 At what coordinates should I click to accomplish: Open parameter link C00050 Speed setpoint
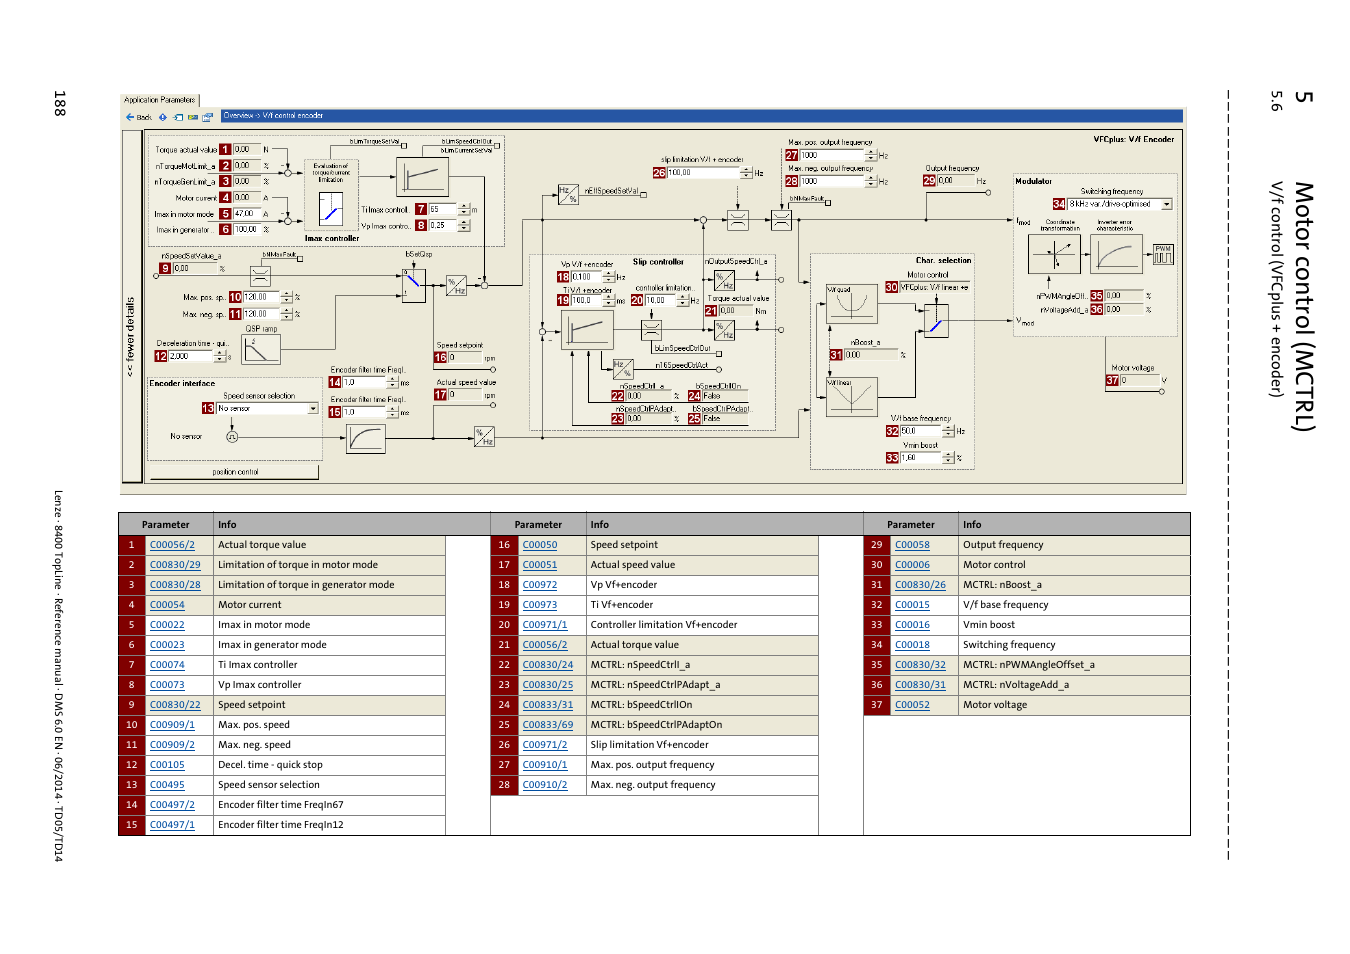point(540,545)
